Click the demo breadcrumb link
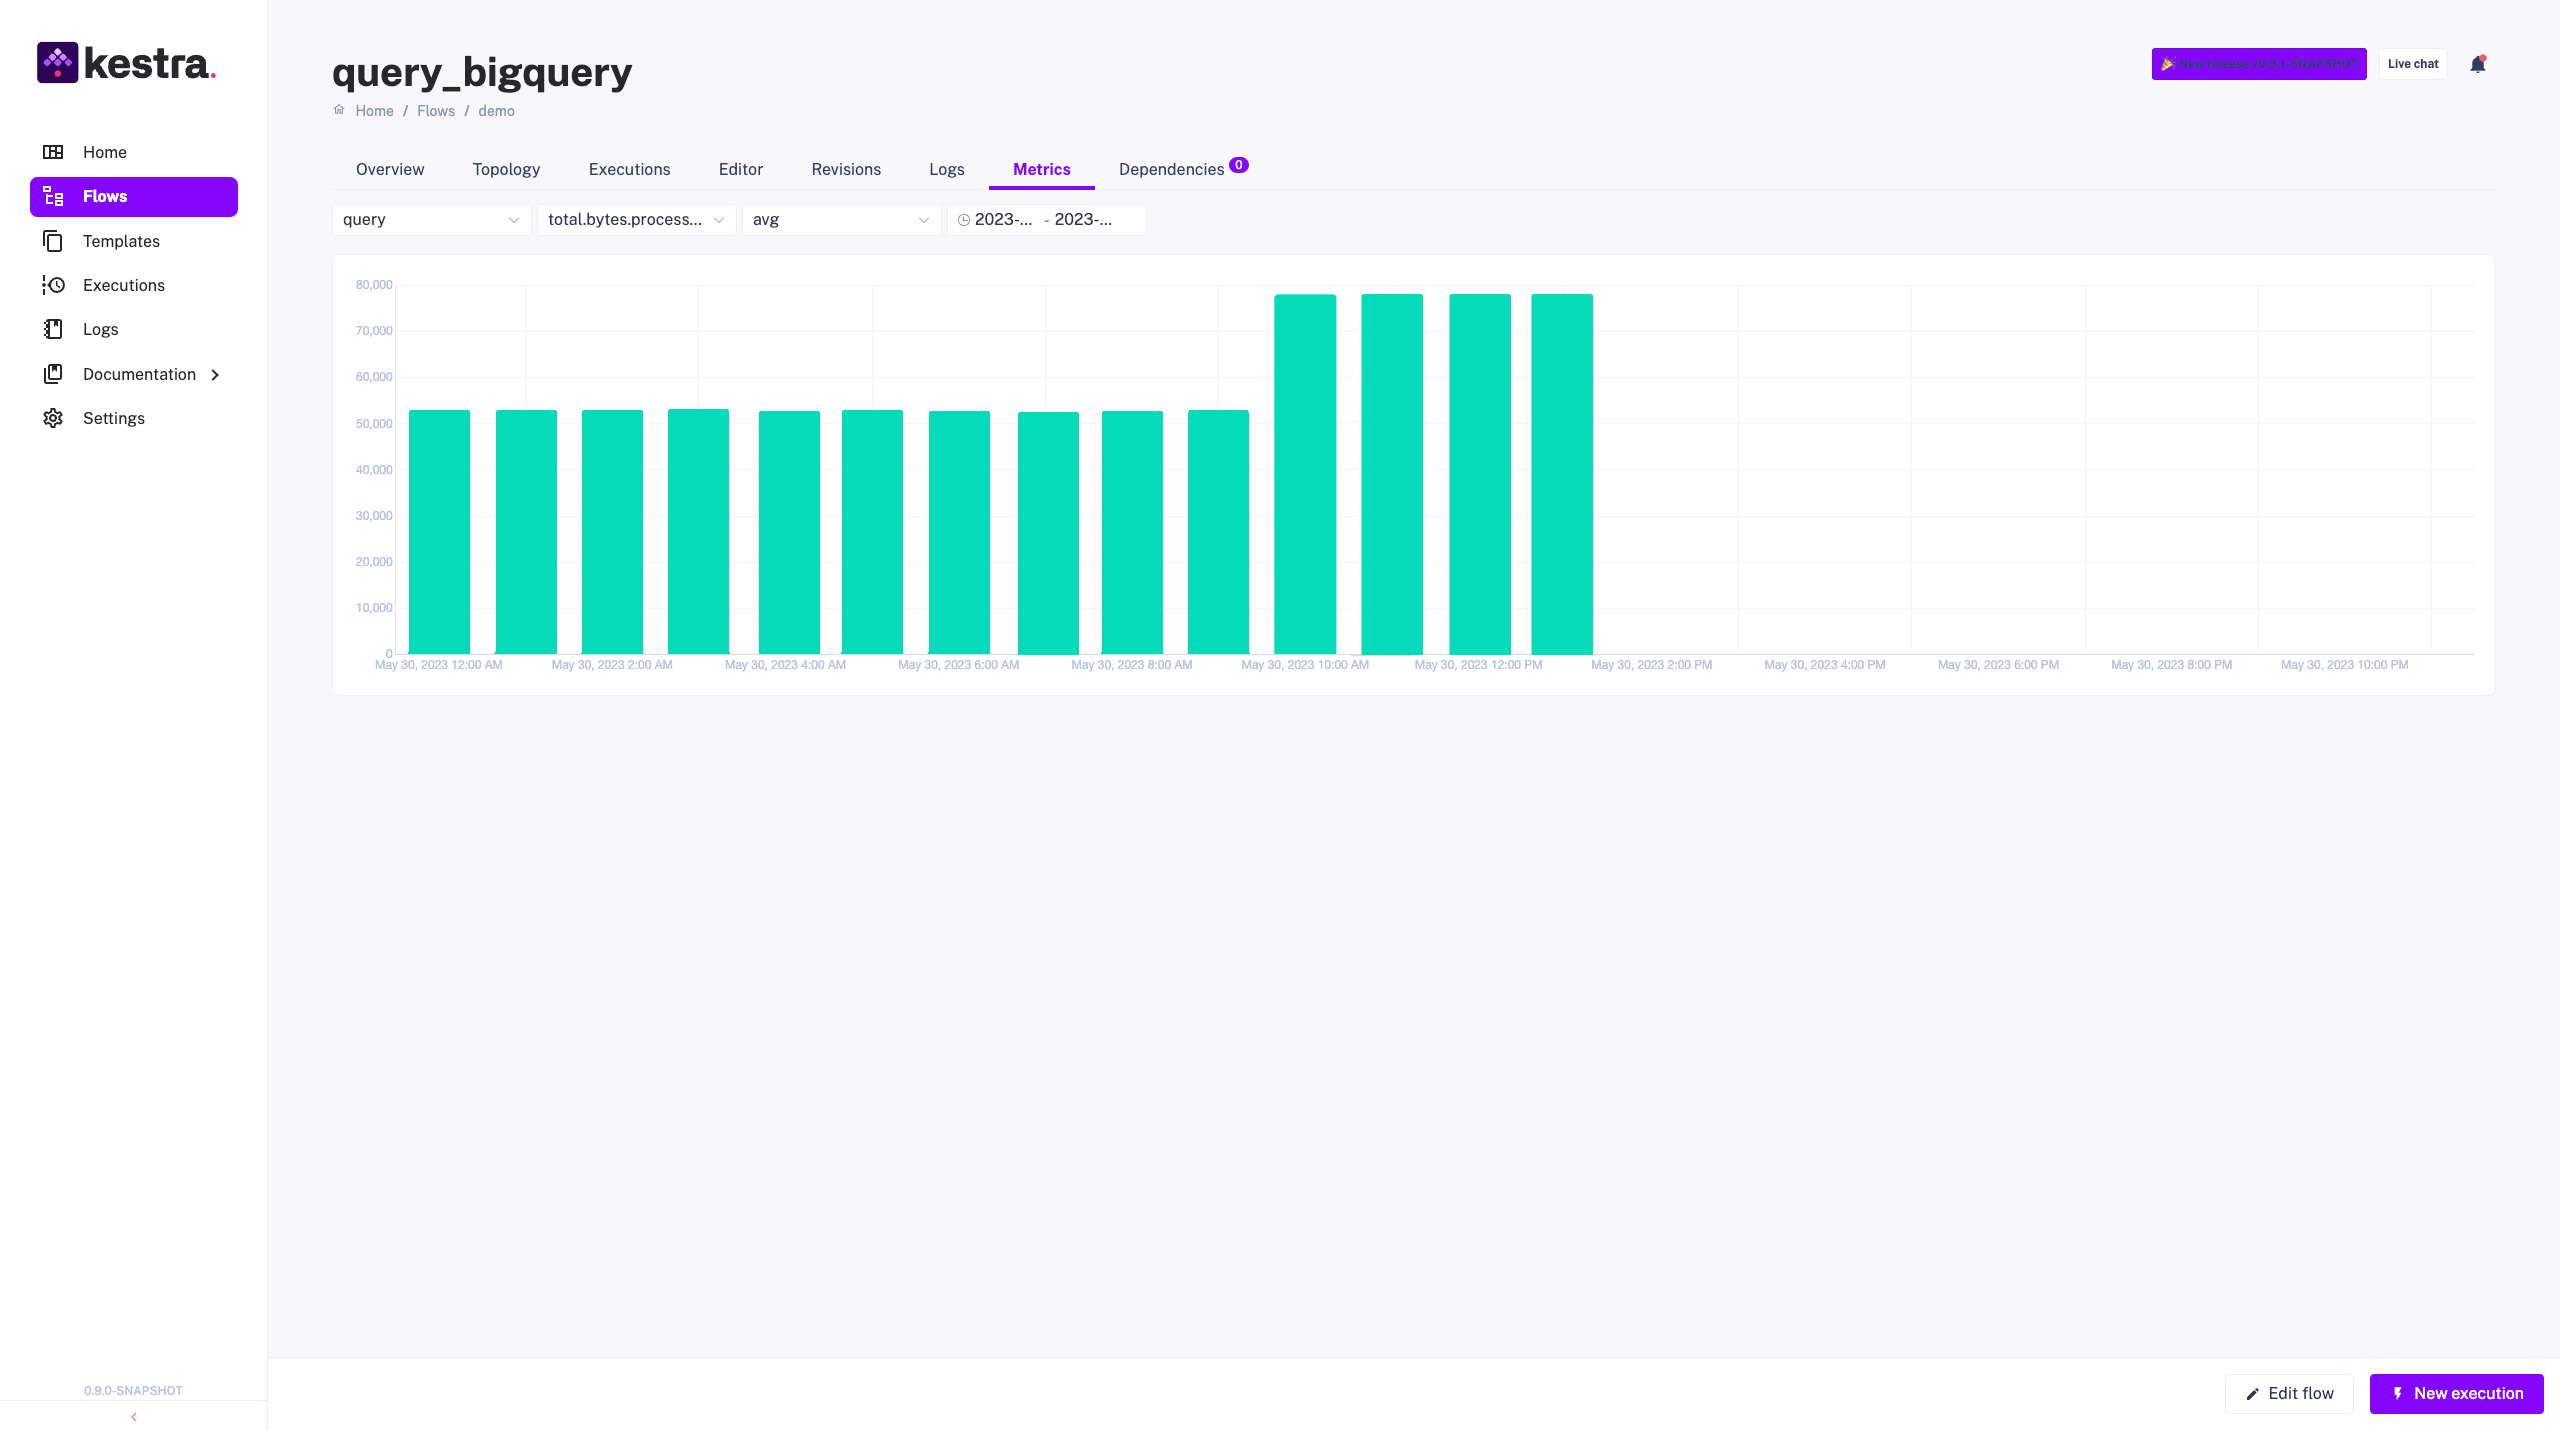Viewport: 2560px width, 1430px height. tap(496, 111)
